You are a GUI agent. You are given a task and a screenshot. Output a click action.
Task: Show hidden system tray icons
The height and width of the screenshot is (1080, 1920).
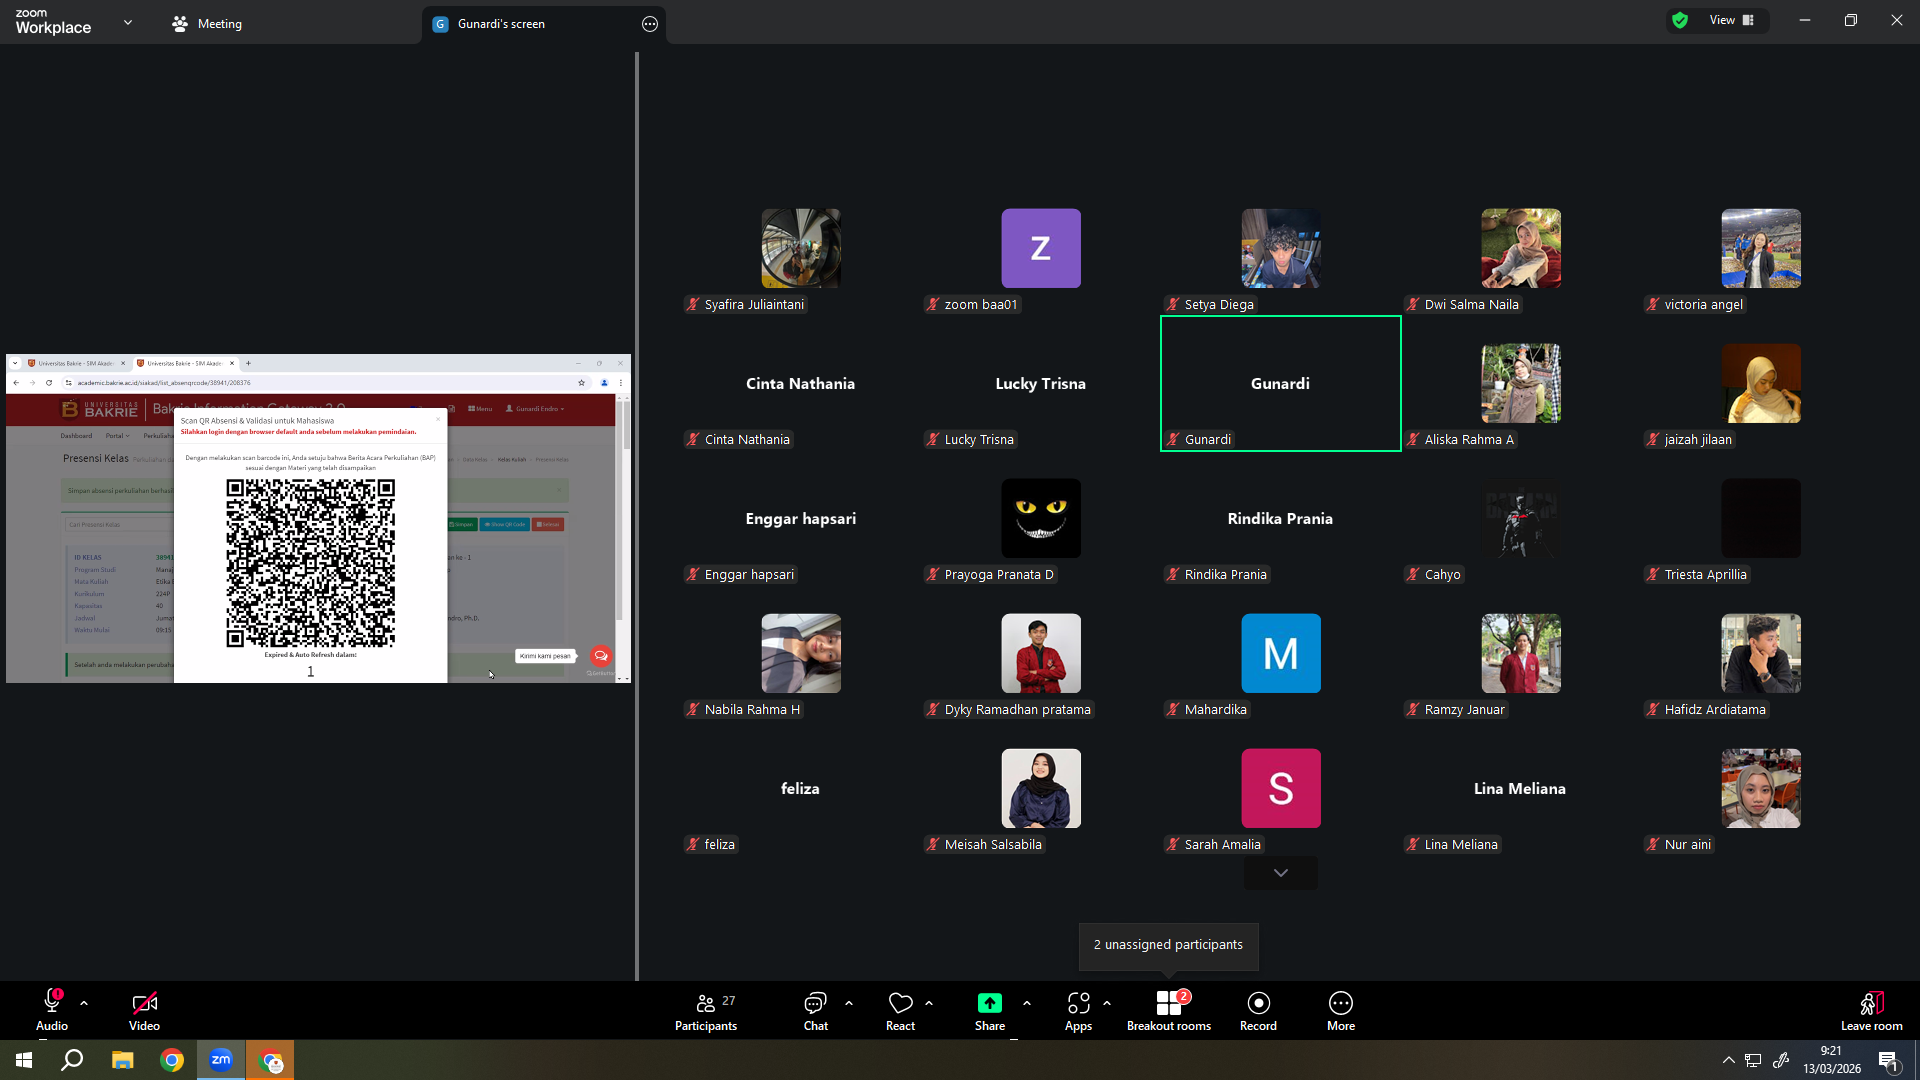coord(1728,1060)
